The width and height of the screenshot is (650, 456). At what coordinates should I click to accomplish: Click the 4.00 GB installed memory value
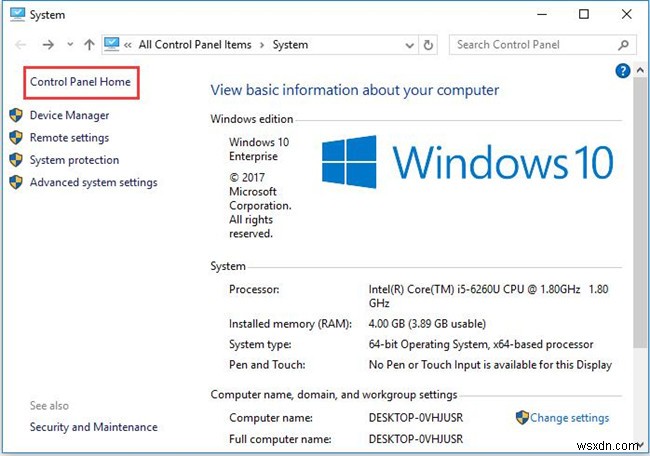pos(427,324)
